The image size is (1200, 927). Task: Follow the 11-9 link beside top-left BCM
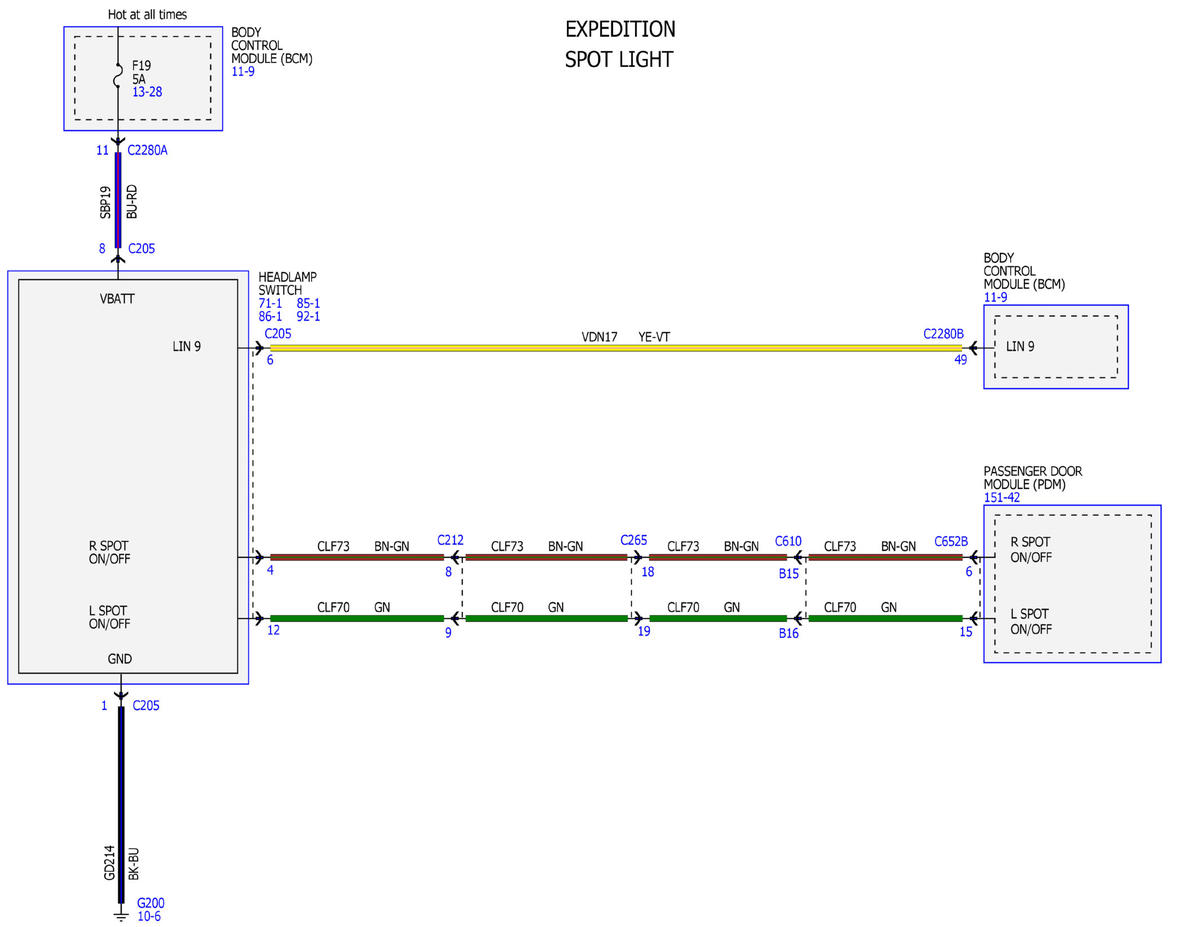click(x=243, y=71)
